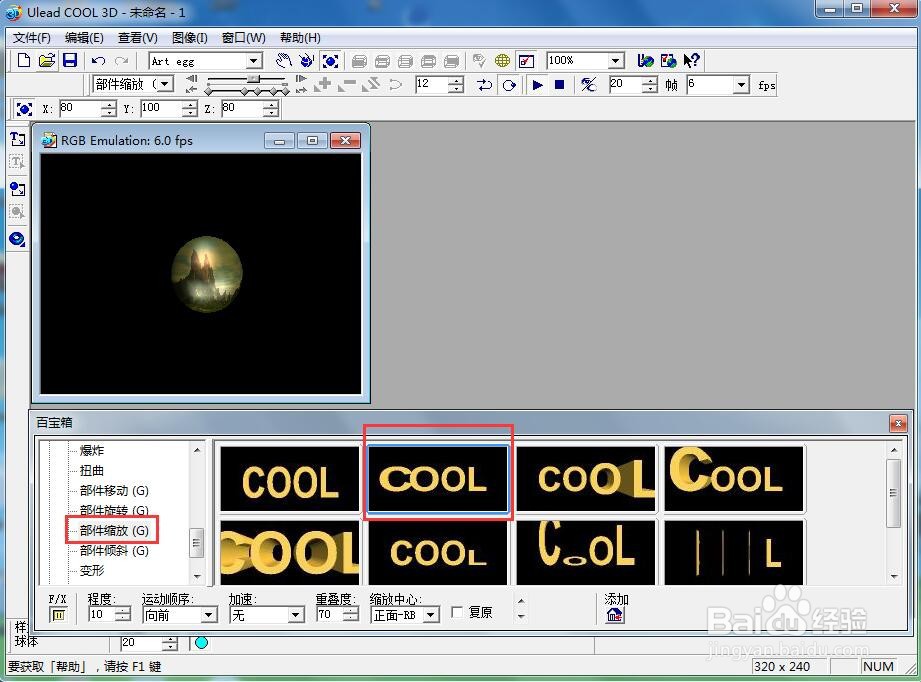Click the timeline keyframe slider thumb

point(254,78)
